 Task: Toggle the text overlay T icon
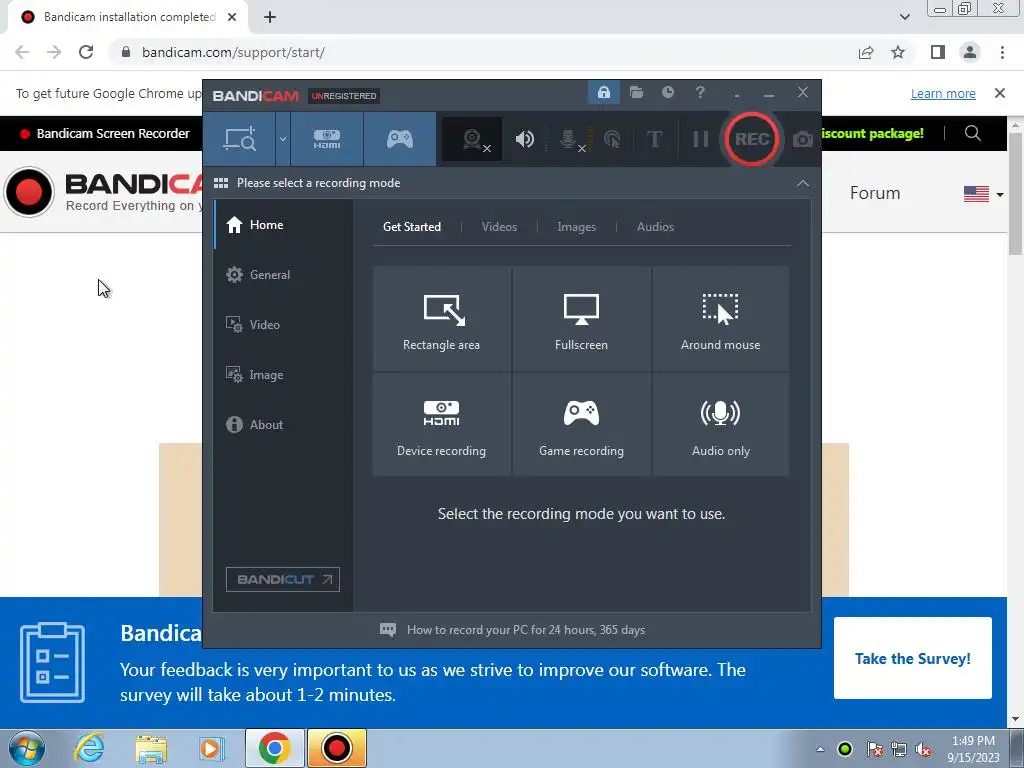tap(654, 139)
